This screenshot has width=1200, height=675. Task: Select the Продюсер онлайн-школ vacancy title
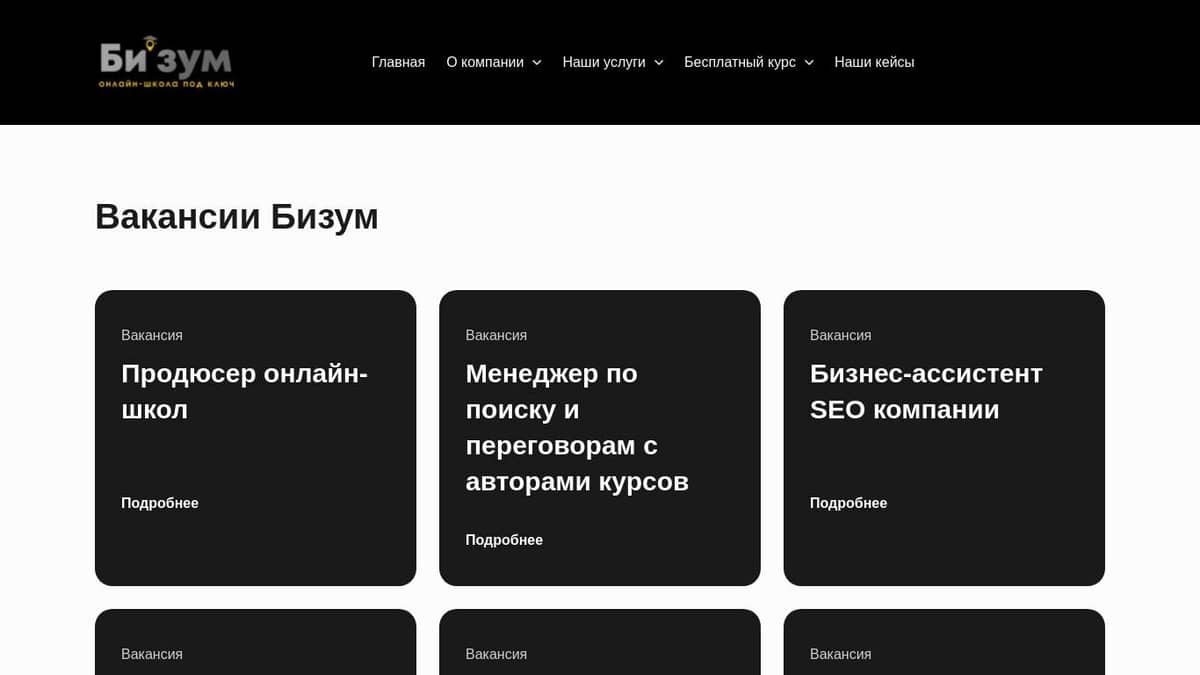(x=244, y=390)
